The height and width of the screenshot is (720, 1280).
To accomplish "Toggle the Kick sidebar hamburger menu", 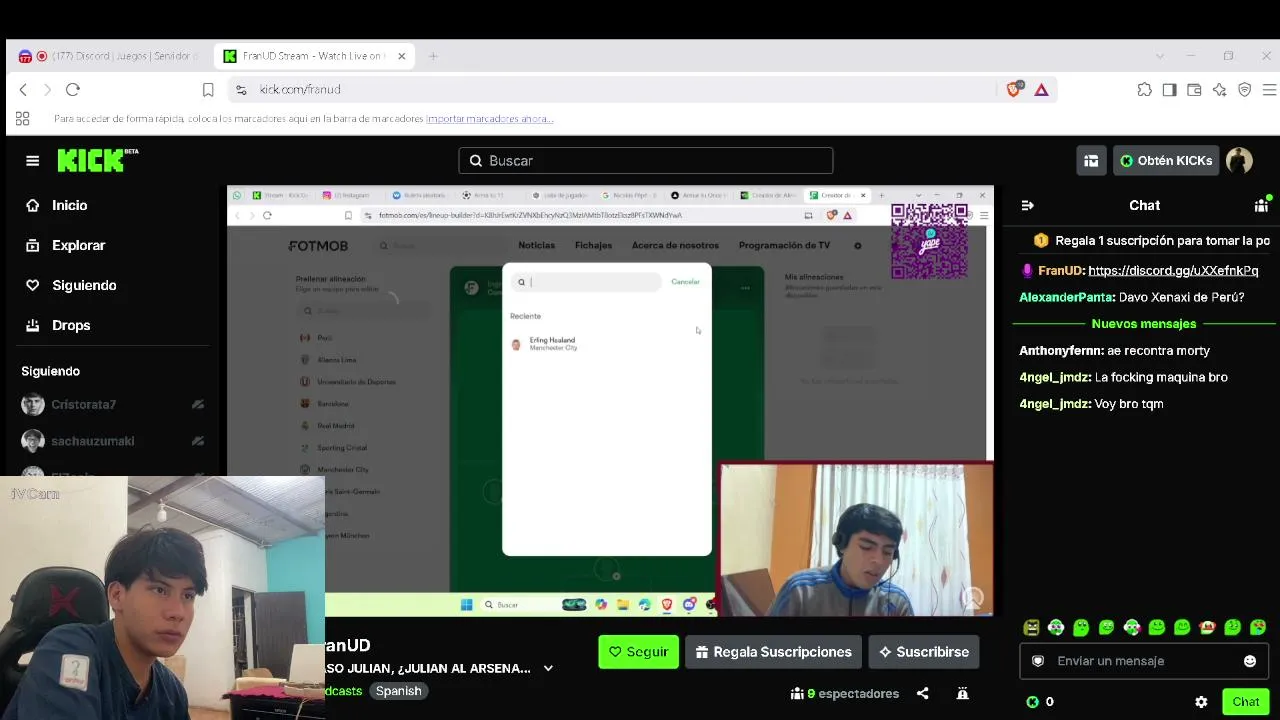I will 33,161.
